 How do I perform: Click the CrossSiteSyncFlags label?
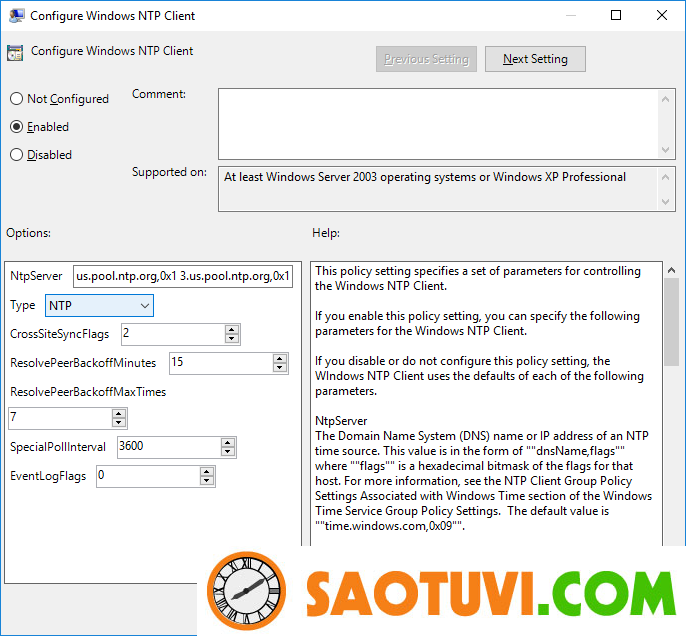coord(60,334)
